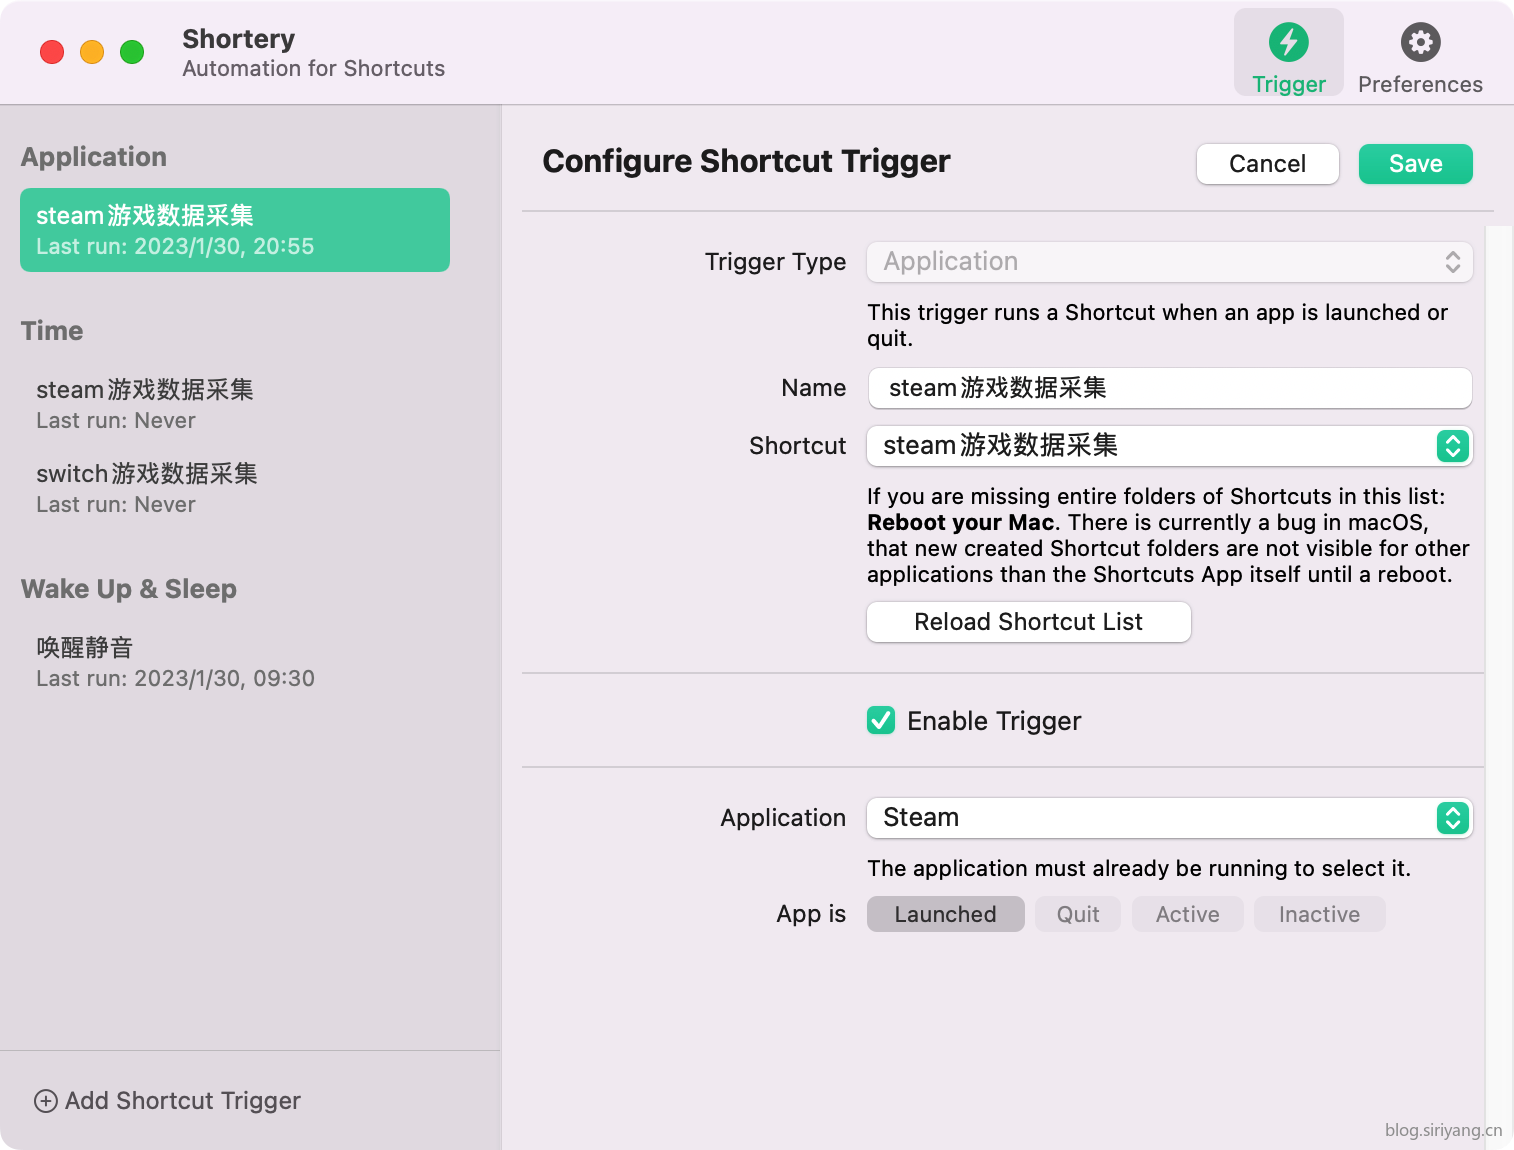Open the Trigger Type dropdown
The width and height of the screenshot is (1514, 1150).
pos(1168,262)
